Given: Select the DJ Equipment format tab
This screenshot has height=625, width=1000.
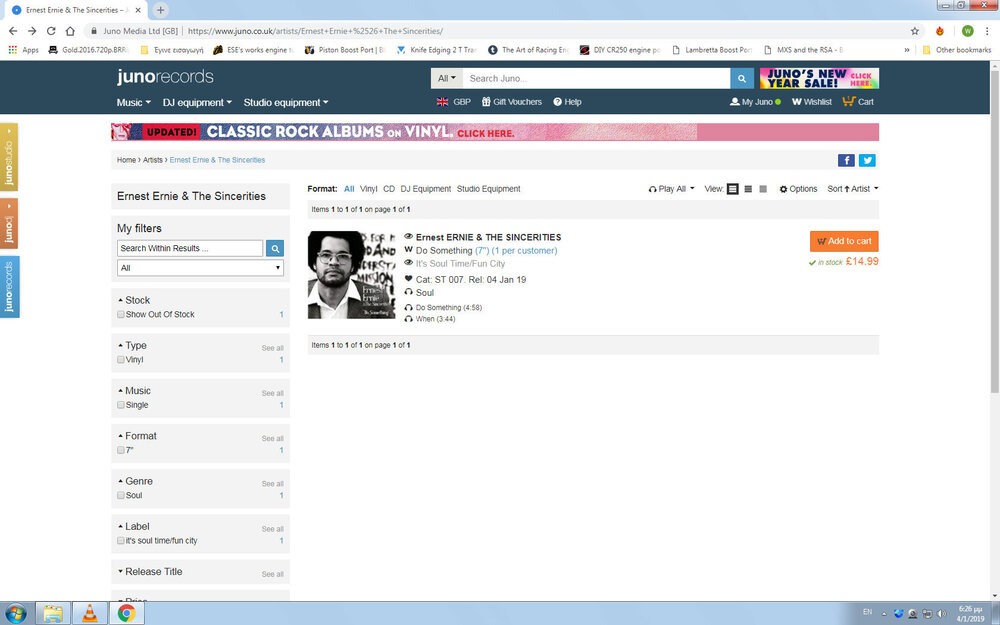Looking at the screenshot, I should tap(425, 189).
